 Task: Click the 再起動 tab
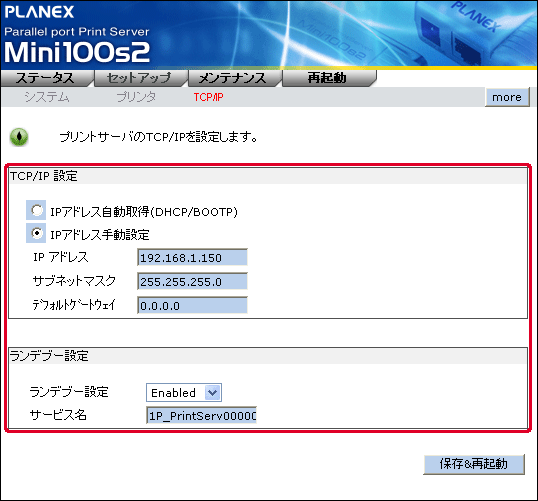pos(328,78)
